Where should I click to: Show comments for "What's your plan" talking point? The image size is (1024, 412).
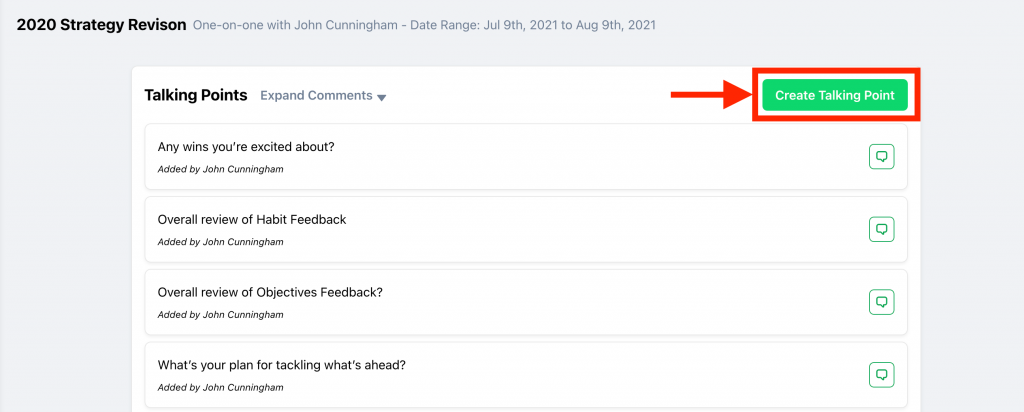[881, 375]
